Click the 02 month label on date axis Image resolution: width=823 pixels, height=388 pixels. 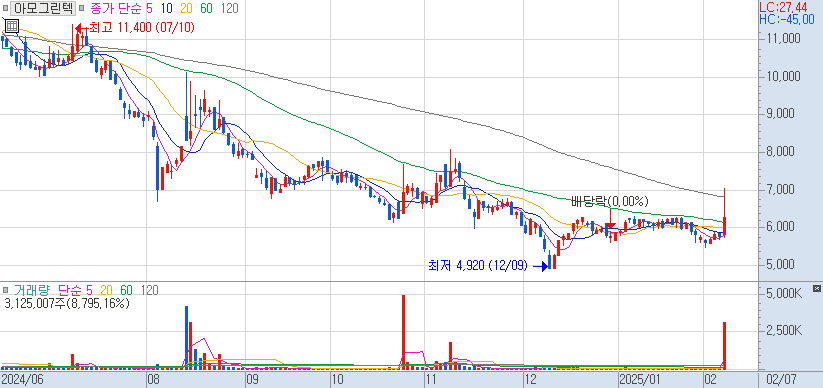710,379
